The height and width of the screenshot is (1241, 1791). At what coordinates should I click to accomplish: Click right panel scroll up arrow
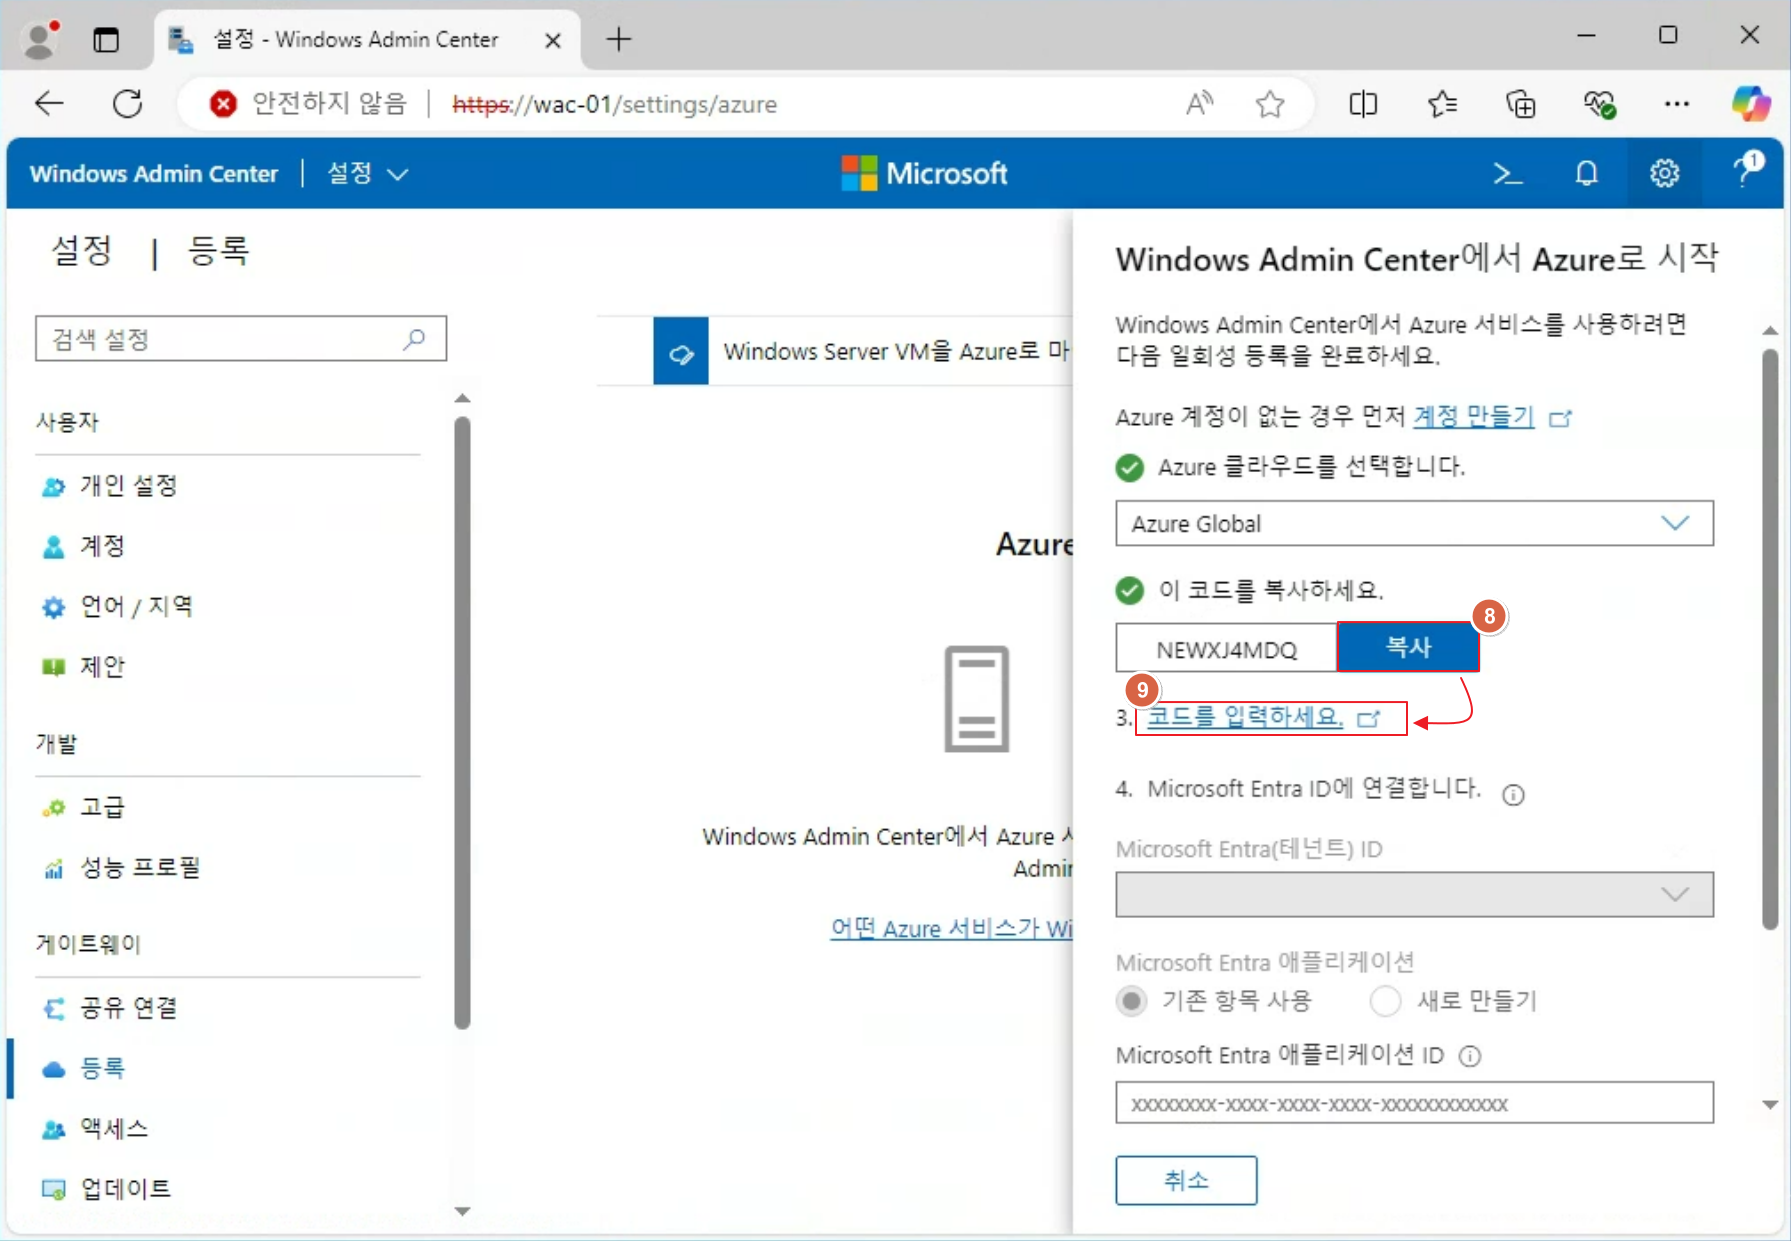tap(1770, 330)
